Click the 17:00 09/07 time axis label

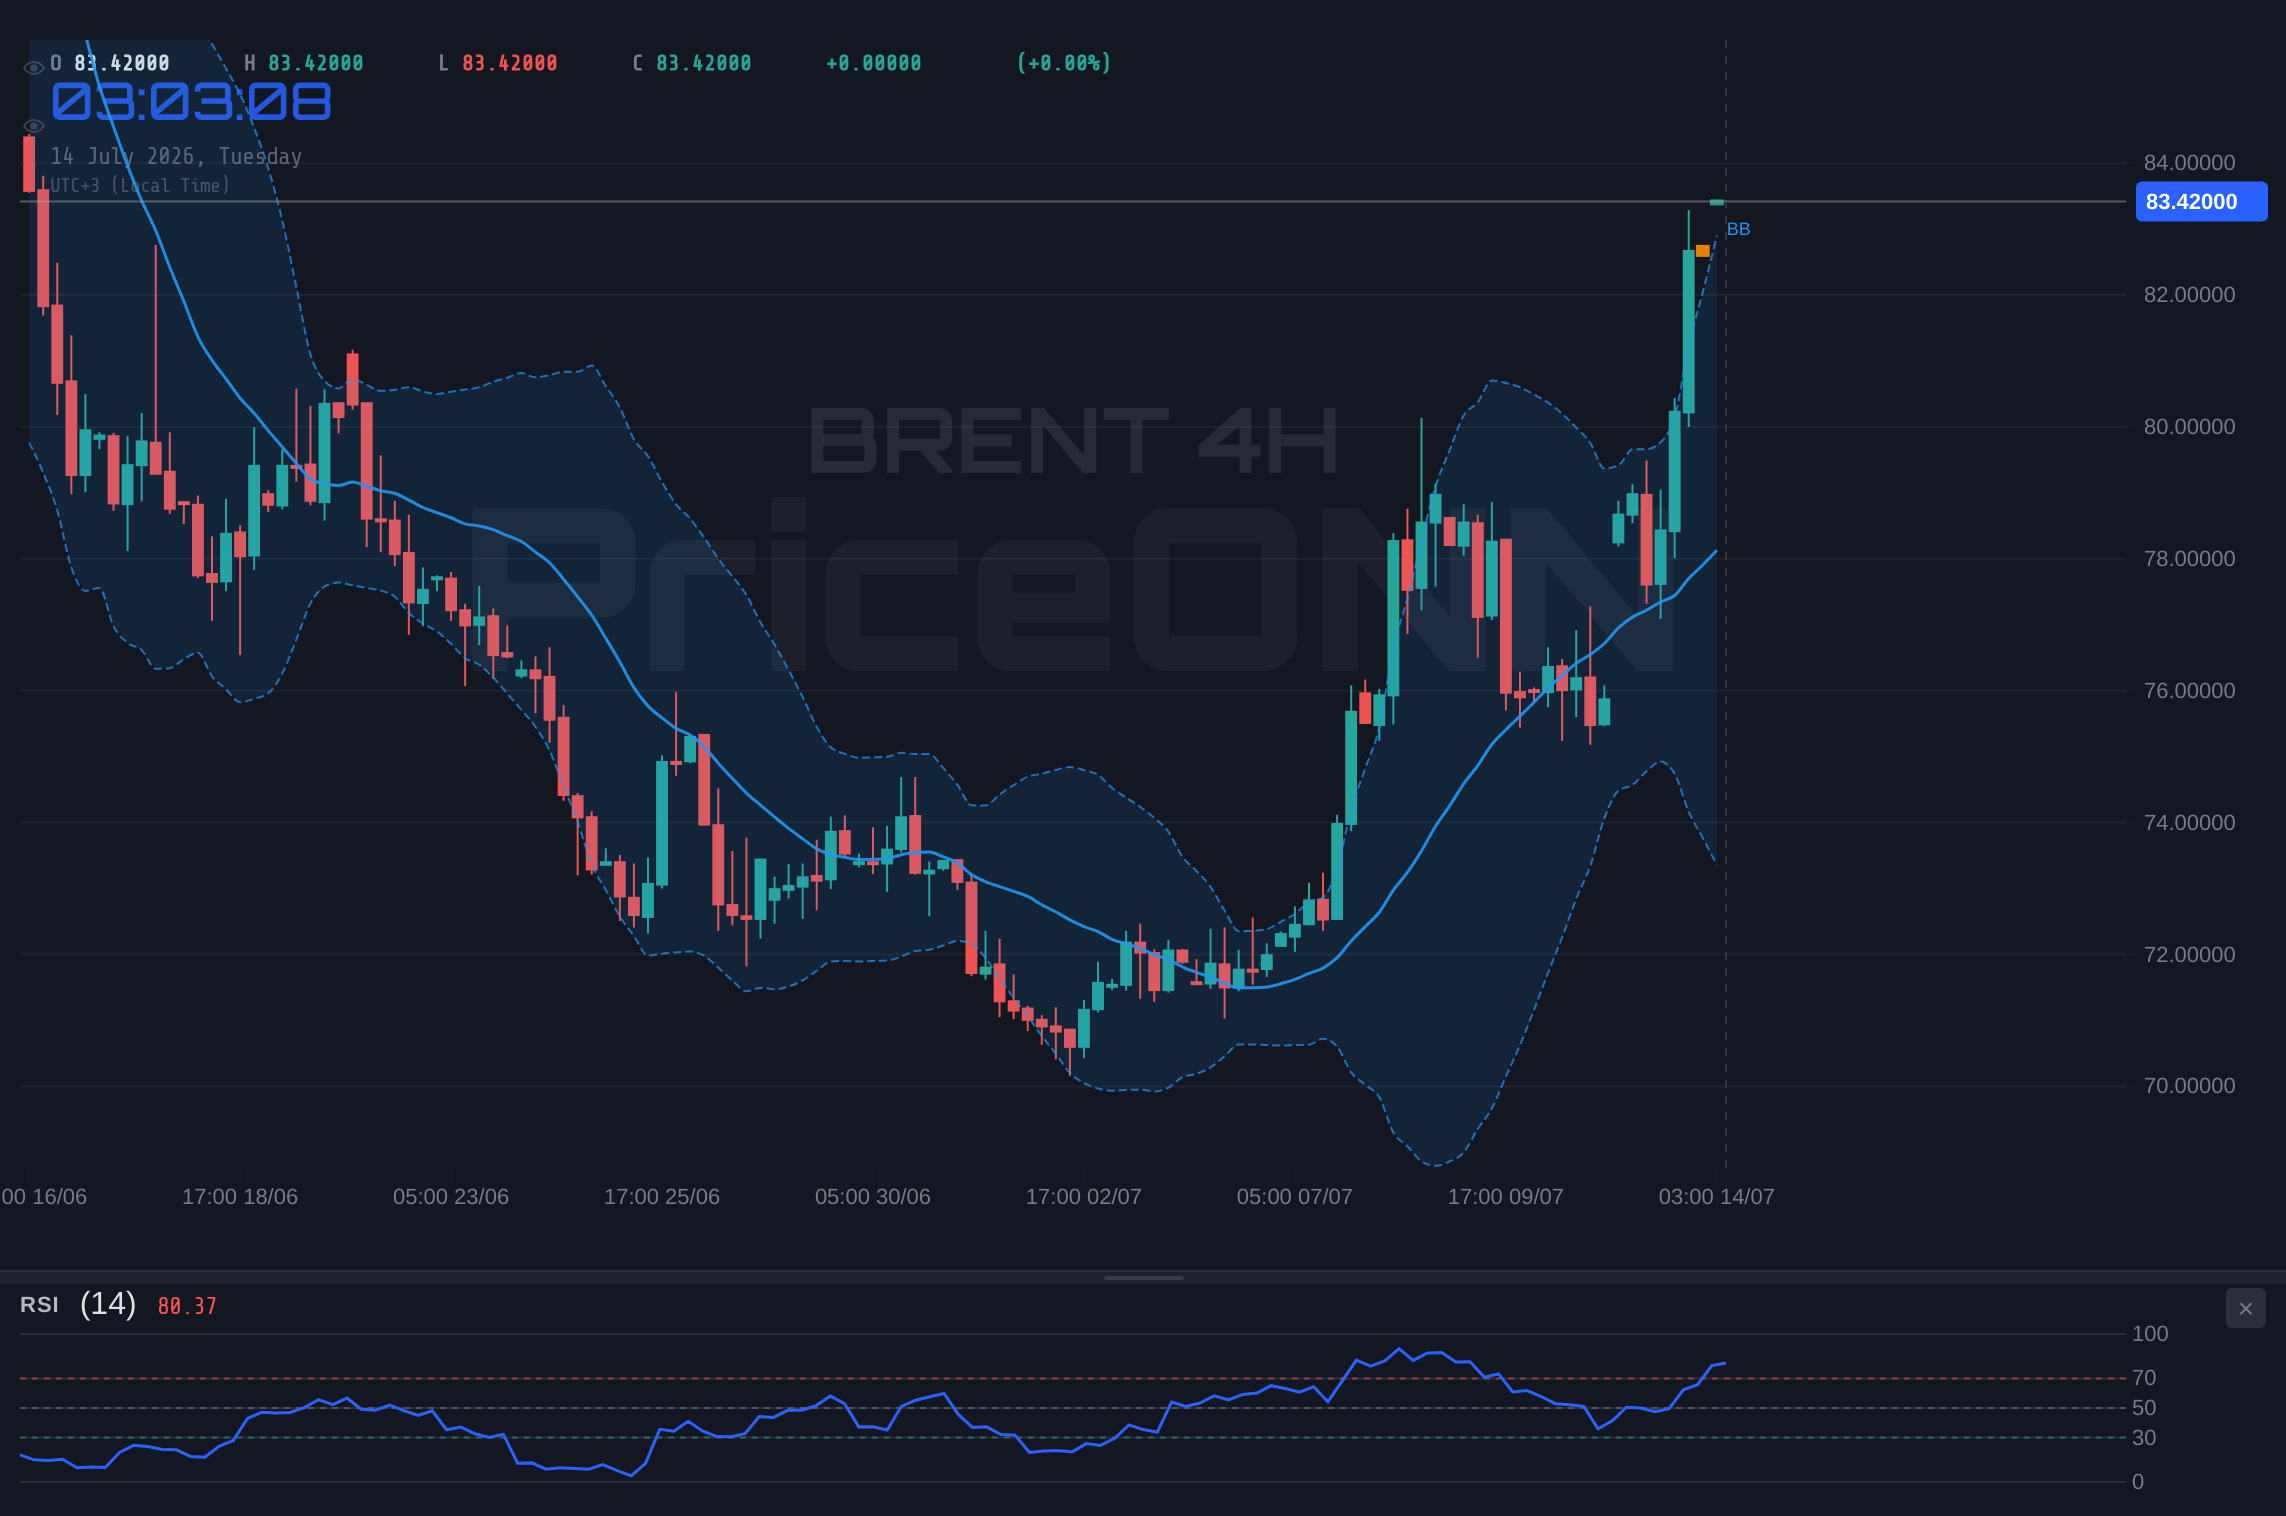1506,1197
